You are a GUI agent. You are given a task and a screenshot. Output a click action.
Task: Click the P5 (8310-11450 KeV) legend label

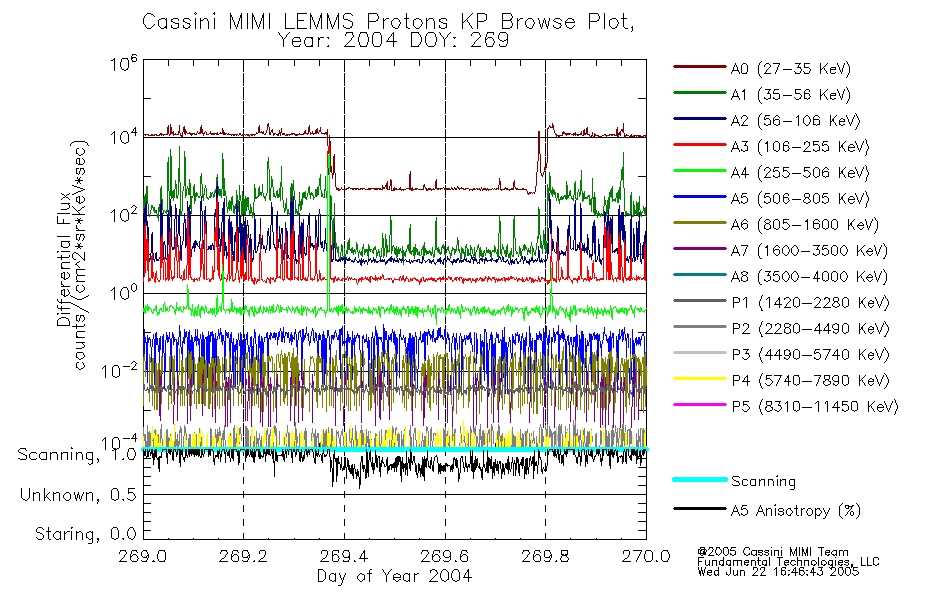click(815, 407)
